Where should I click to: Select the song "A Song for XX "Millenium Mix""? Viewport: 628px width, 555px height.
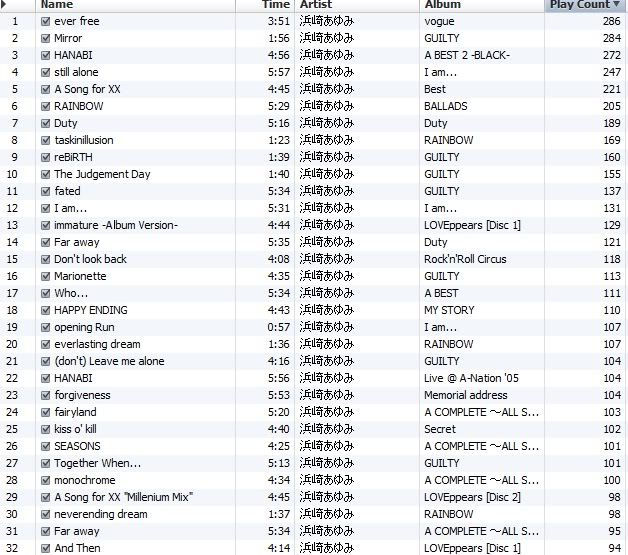coord(123,497)
